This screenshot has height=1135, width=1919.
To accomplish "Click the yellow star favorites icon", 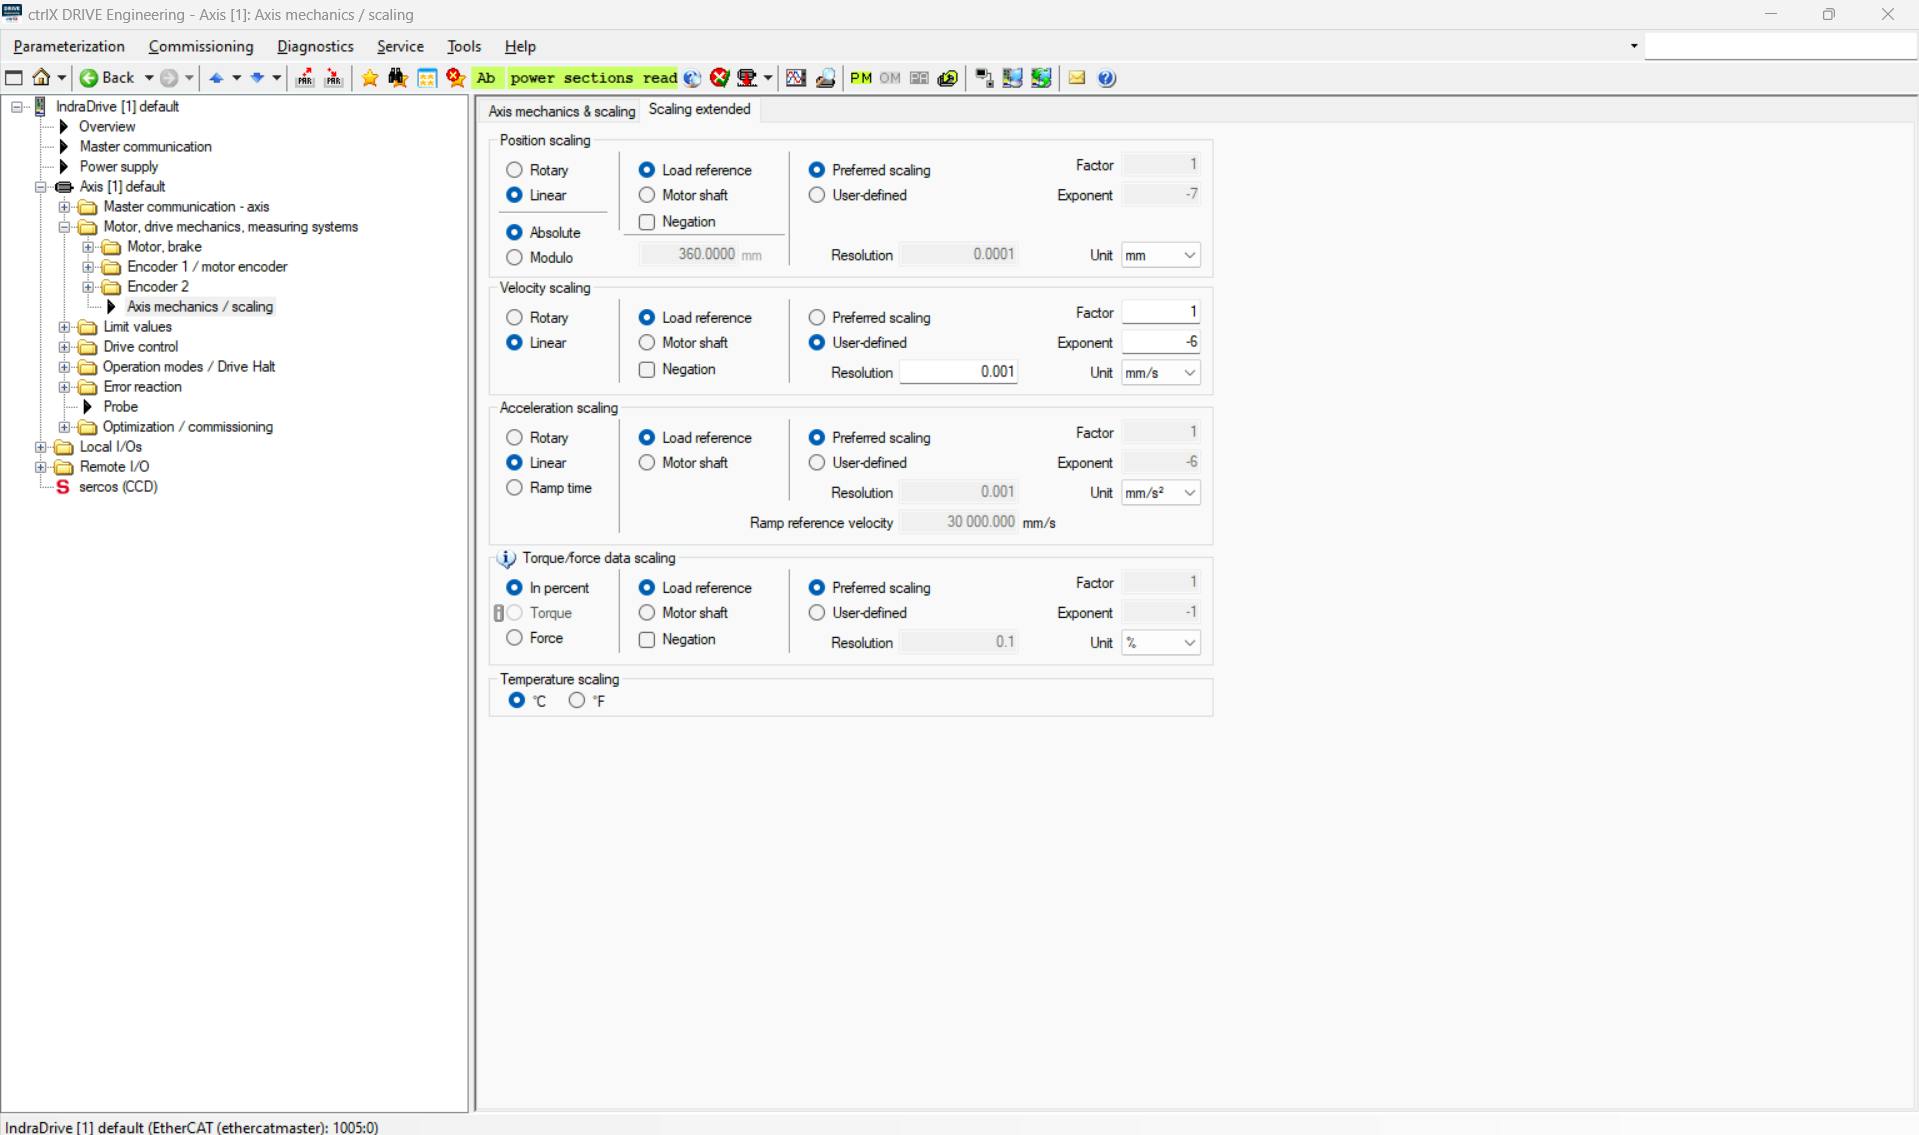I will 370,78.
